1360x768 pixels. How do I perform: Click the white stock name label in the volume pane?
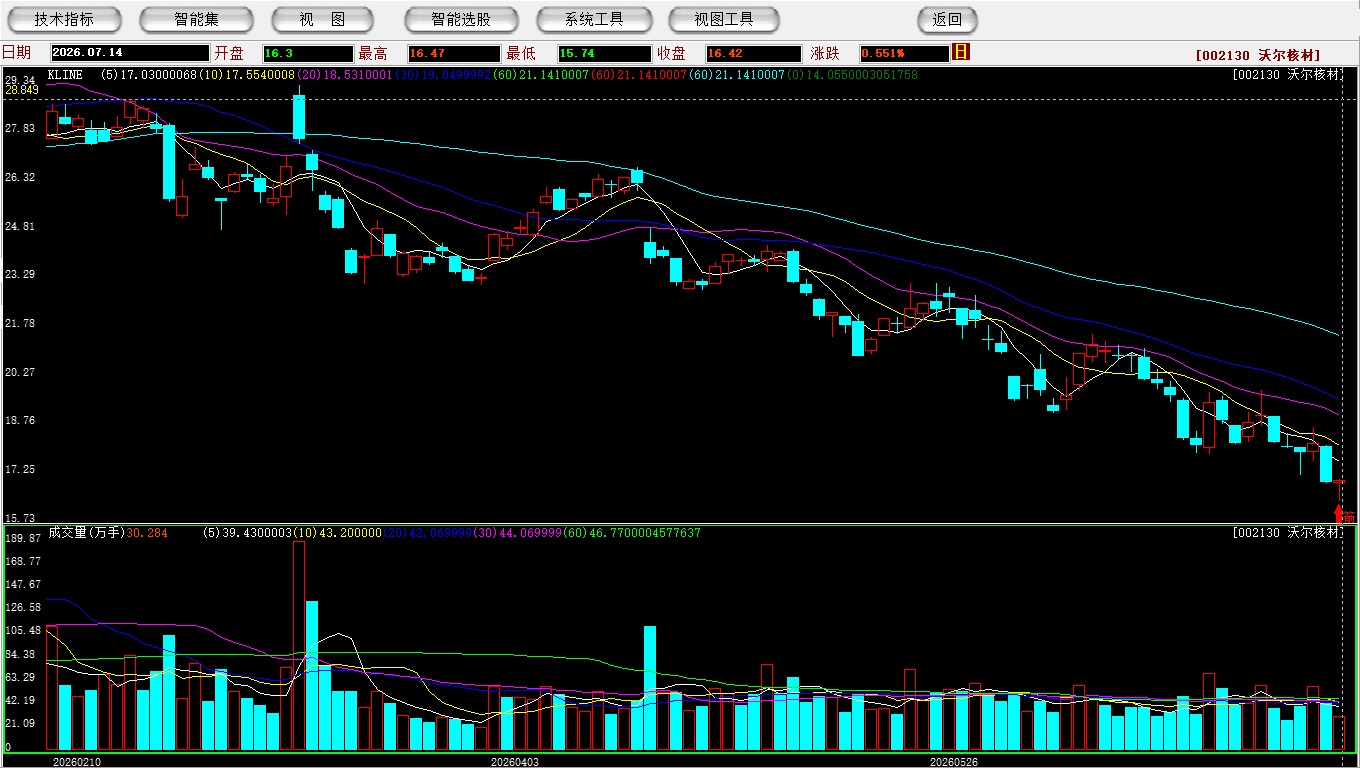point(1287,533)
